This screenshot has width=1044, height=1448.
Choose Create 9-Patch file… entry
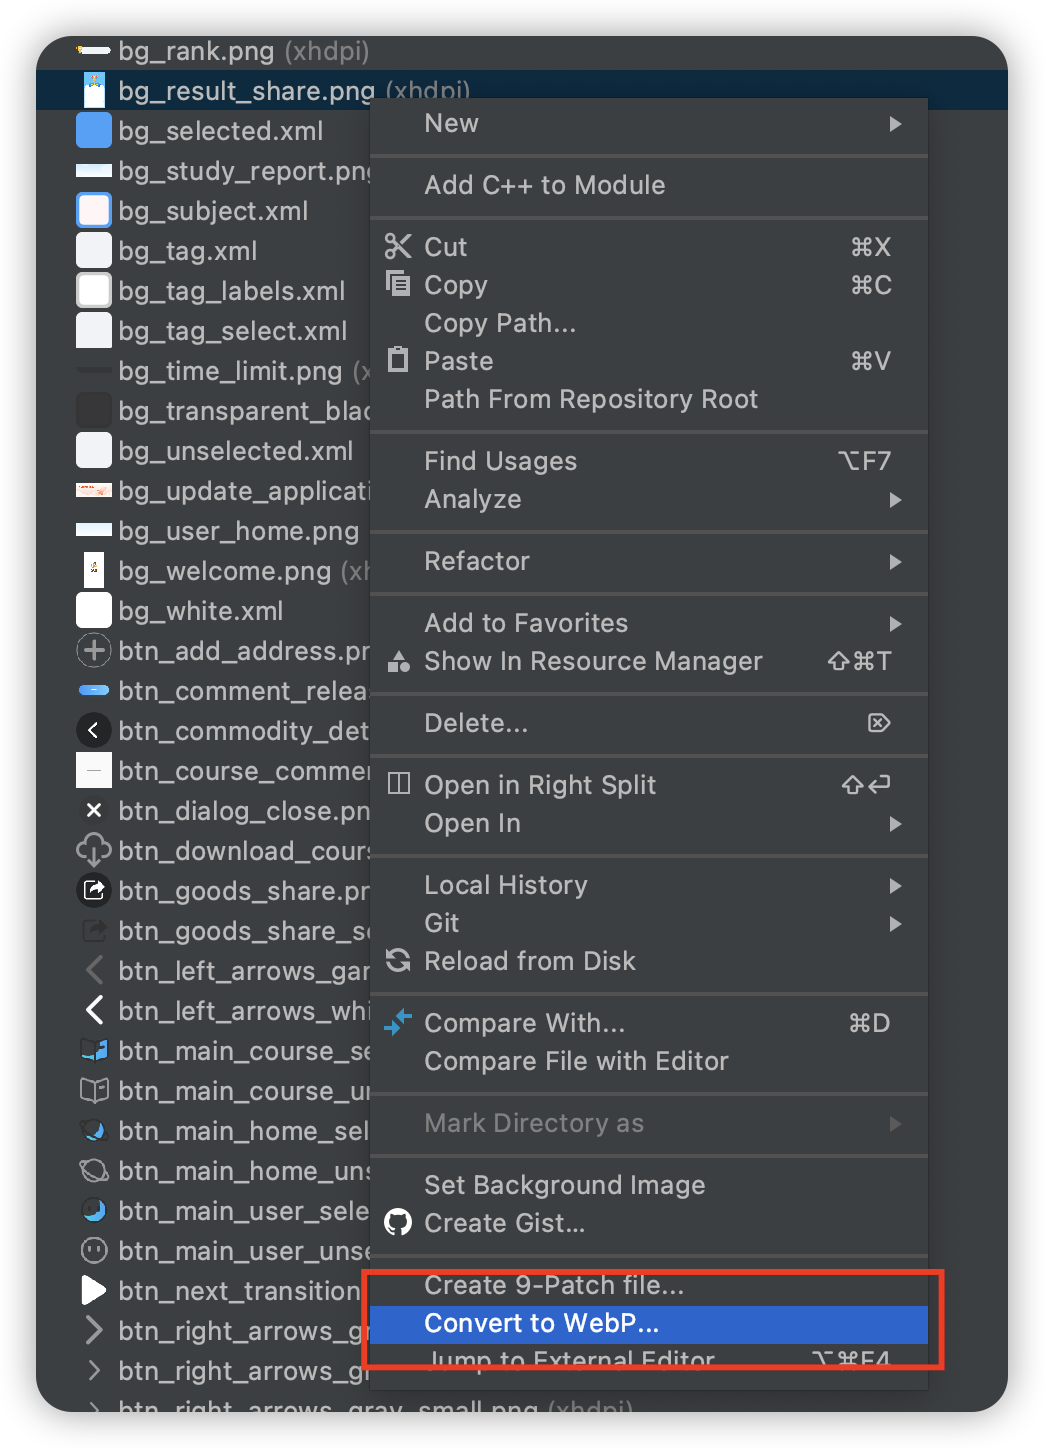(x=649, y=1286)
